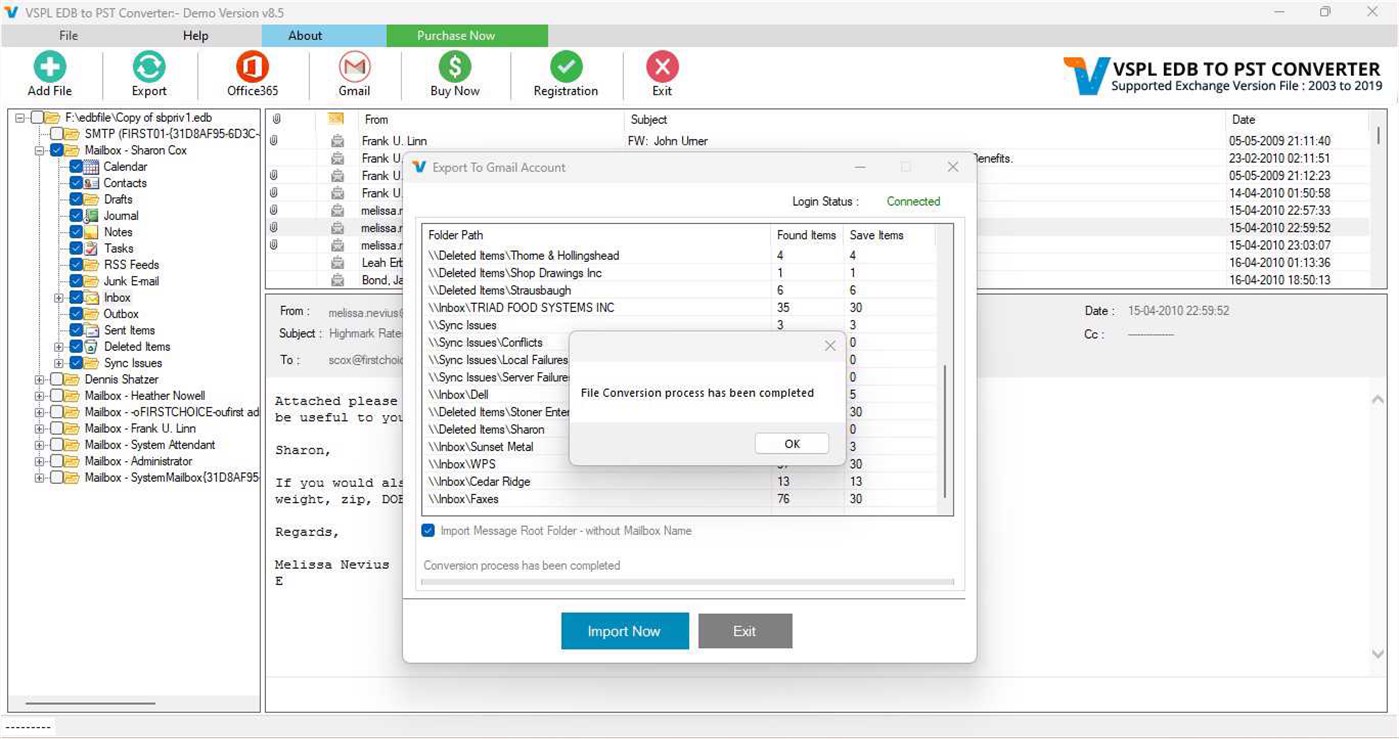Open the File menu
This screenshot has height=739, width=1399.
(67, 35)
